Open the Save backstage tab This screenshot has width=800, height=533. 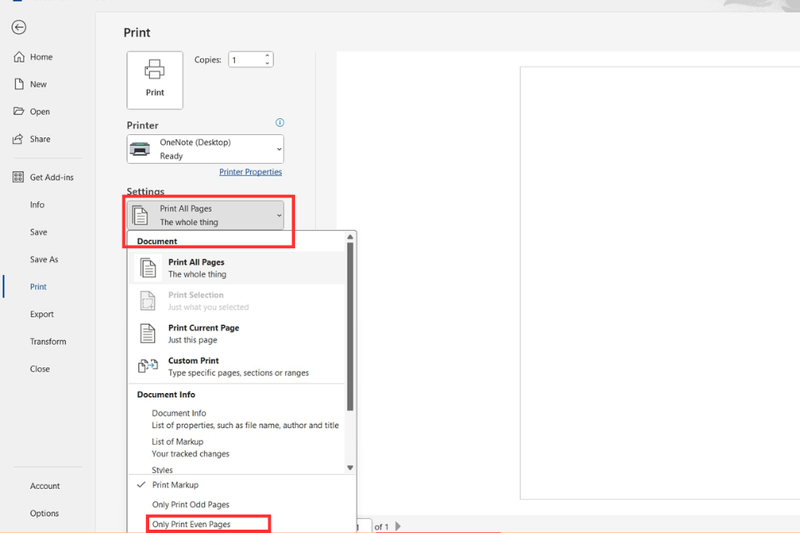click(38, 232)
